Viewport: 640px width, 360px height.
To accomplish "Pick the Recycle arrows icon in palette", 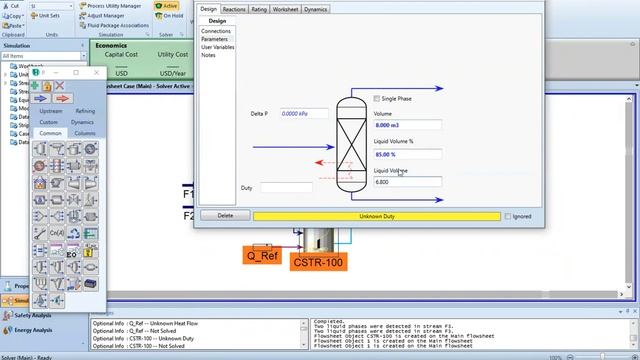I will click(74, 233).
